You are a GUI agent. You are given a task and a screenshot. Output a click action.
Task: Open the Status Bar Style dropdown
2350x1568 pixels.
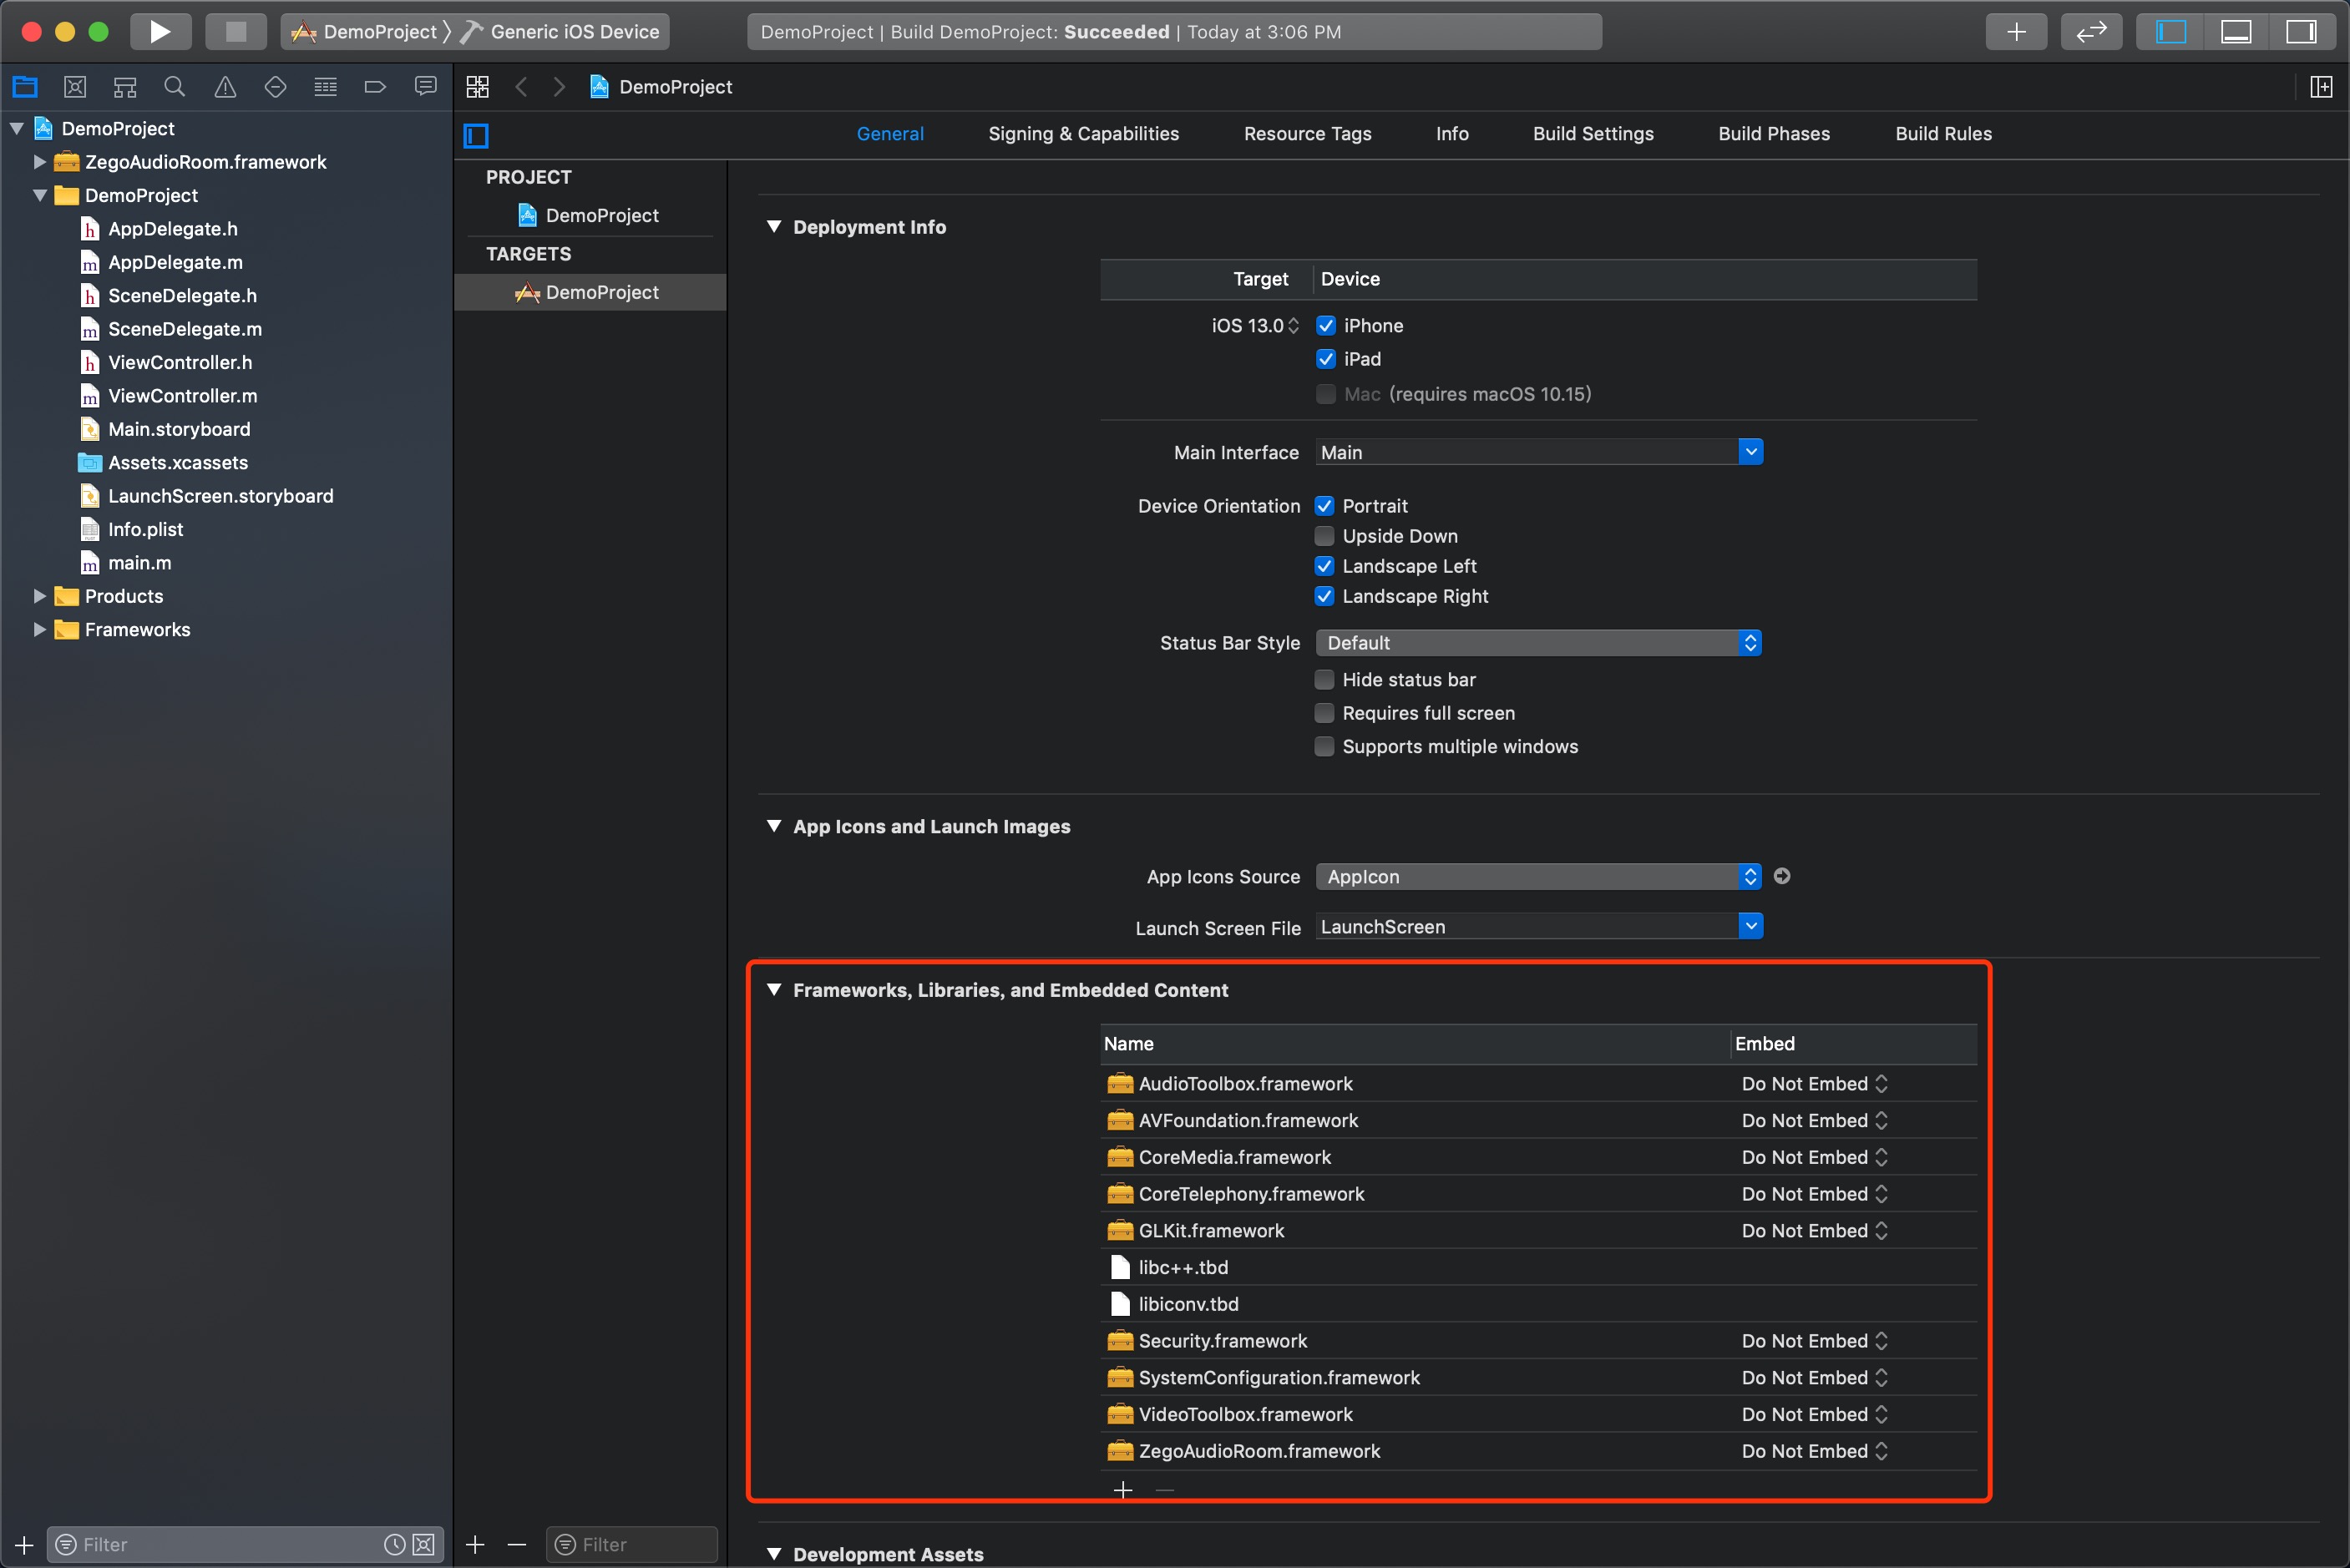[x=1539, y=642]
